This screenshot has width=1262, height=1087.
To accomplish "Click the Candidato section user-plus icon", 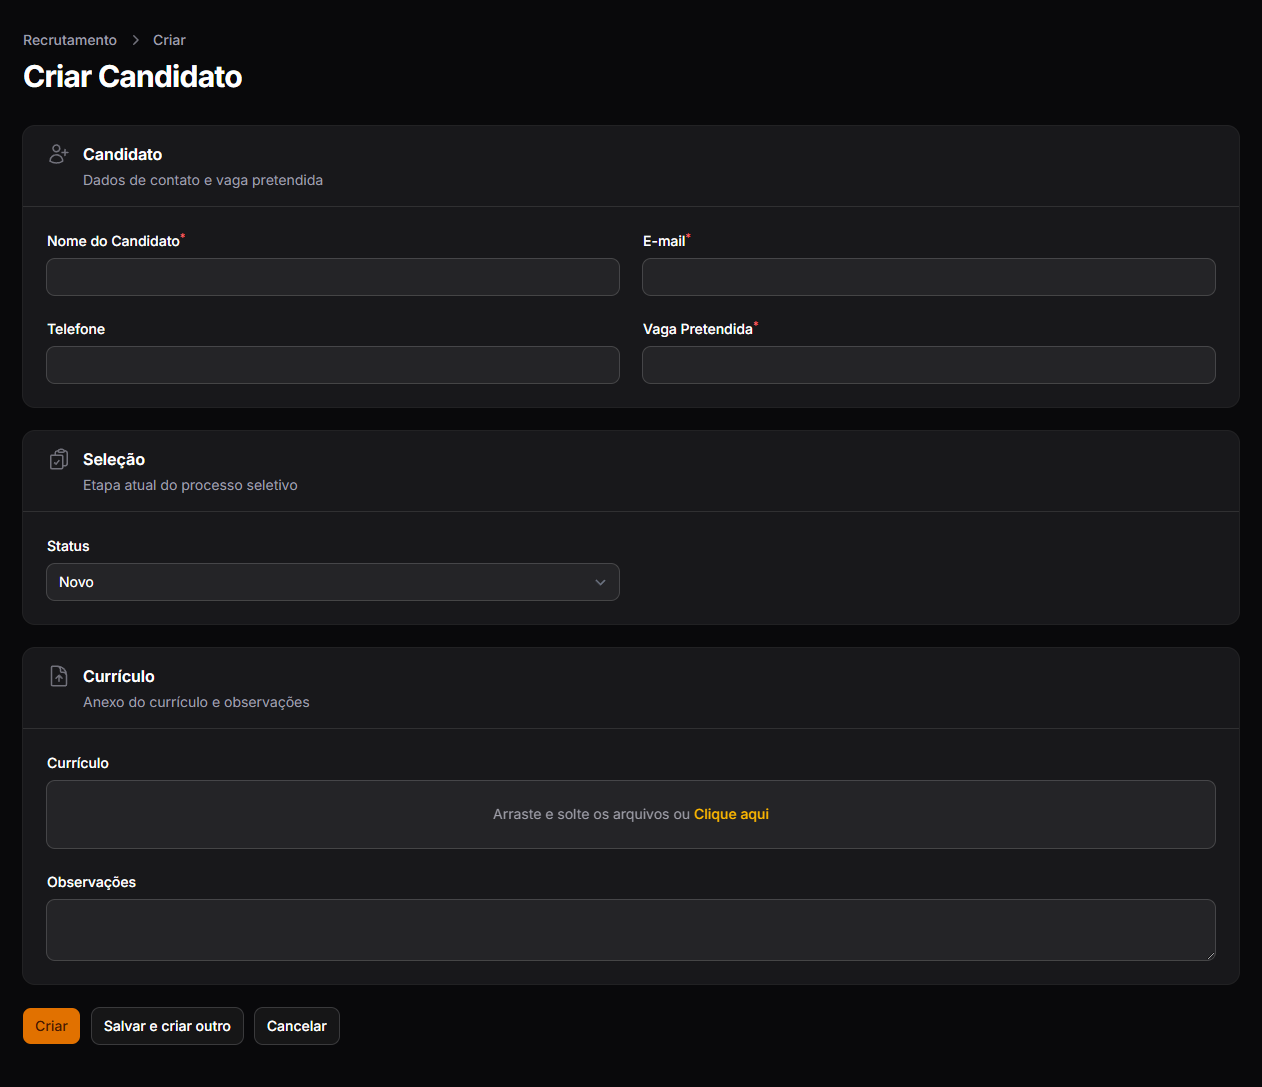I will pyautogui.click(x=59, y=154).
